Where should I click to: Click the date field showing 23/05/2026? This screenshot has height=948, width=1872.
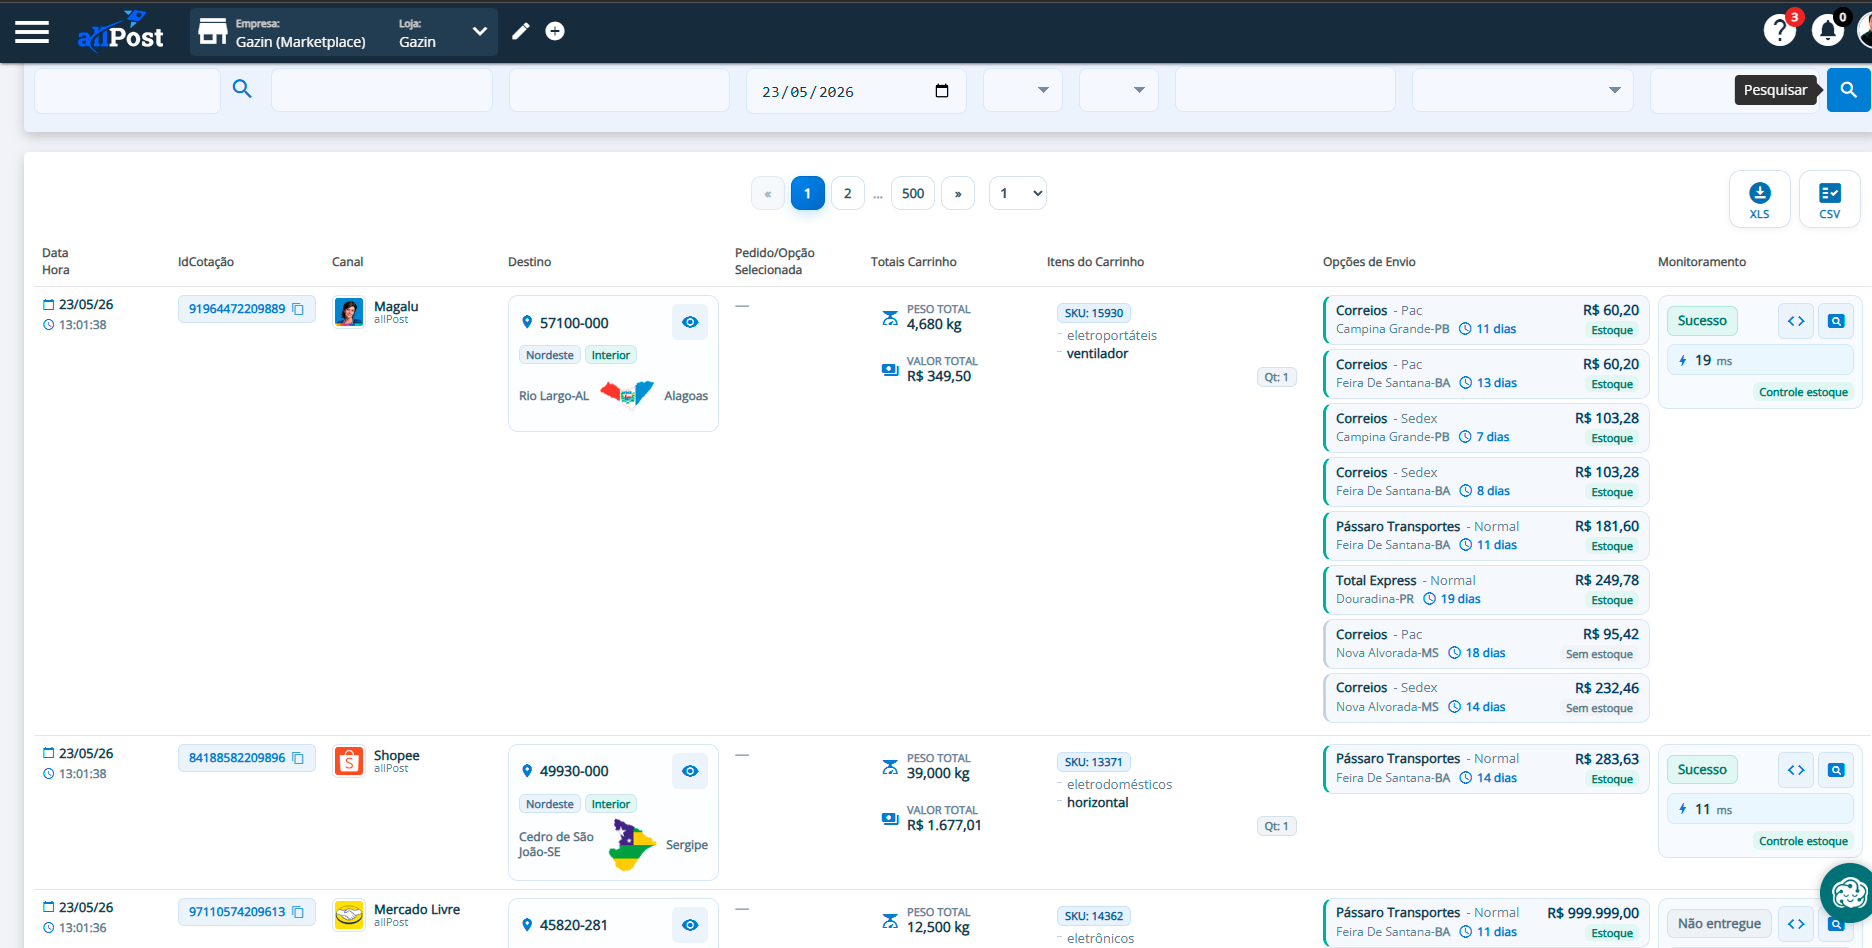856,90
